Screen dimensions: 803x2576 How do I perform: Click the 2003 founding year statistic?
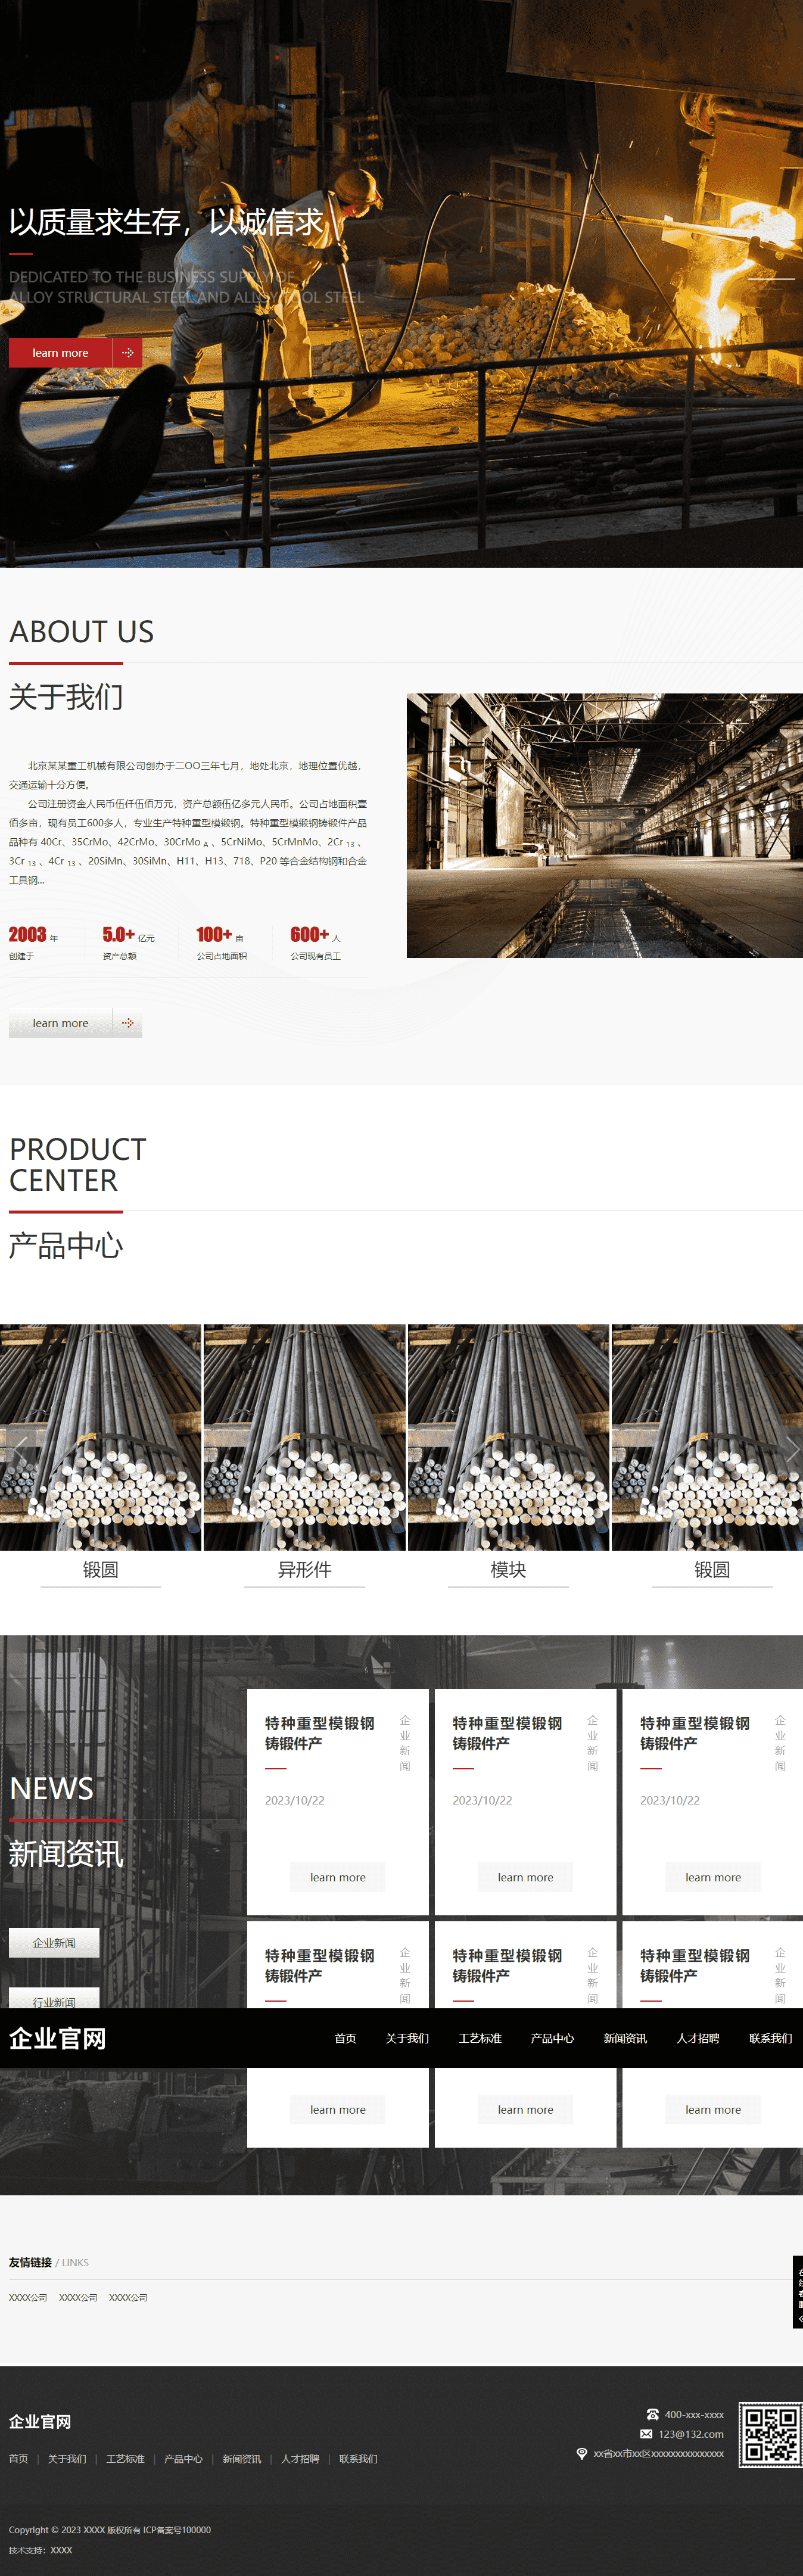(33, 942)
